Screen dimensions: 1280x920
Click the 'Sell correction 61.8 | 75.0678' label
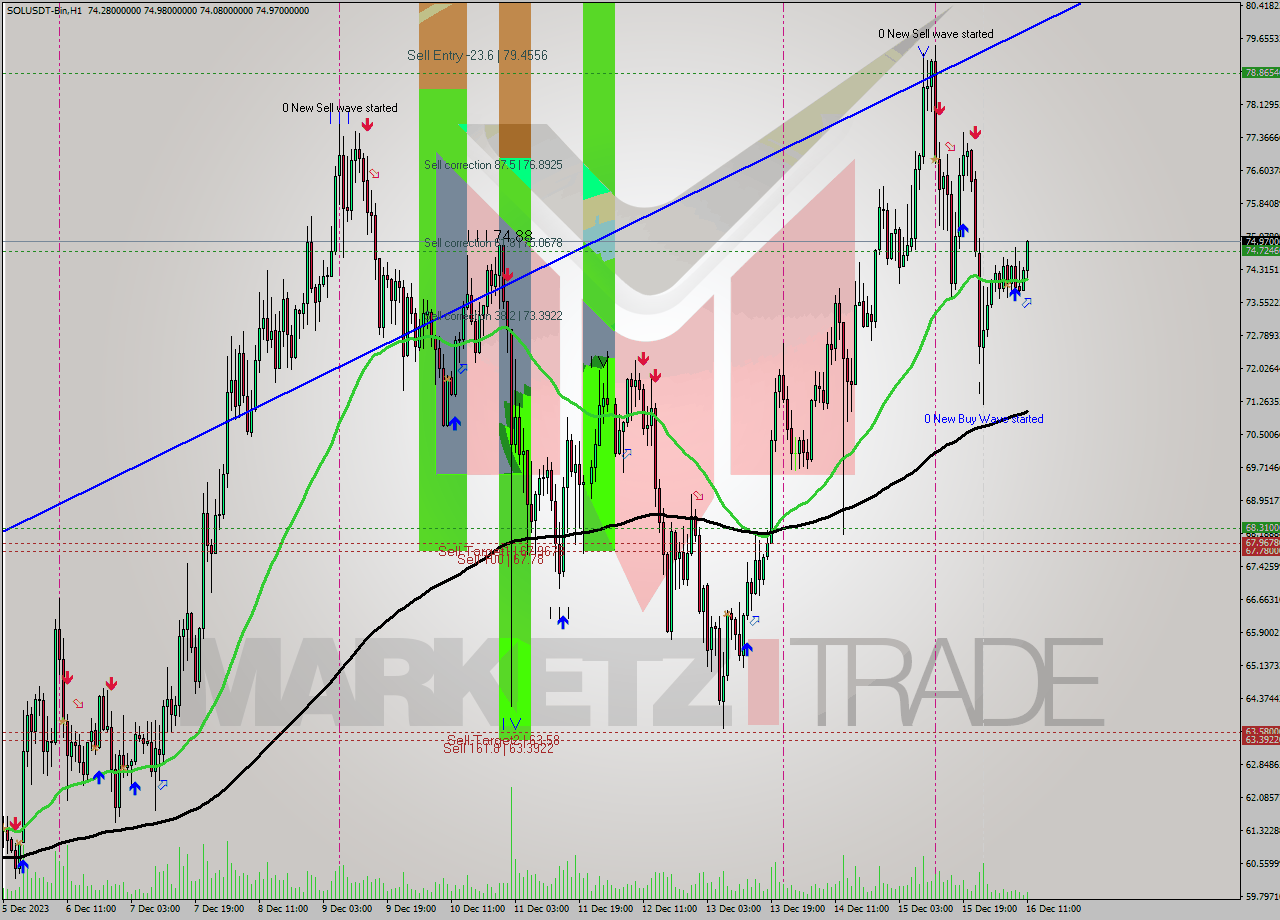click(493, 243)
